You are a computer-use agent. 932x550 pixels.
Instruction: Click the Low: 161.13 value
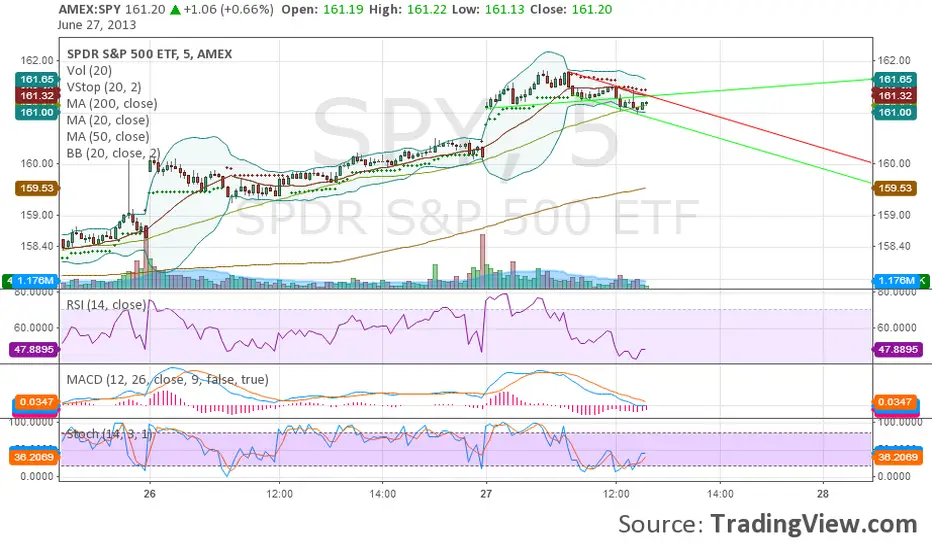point(488,10)
